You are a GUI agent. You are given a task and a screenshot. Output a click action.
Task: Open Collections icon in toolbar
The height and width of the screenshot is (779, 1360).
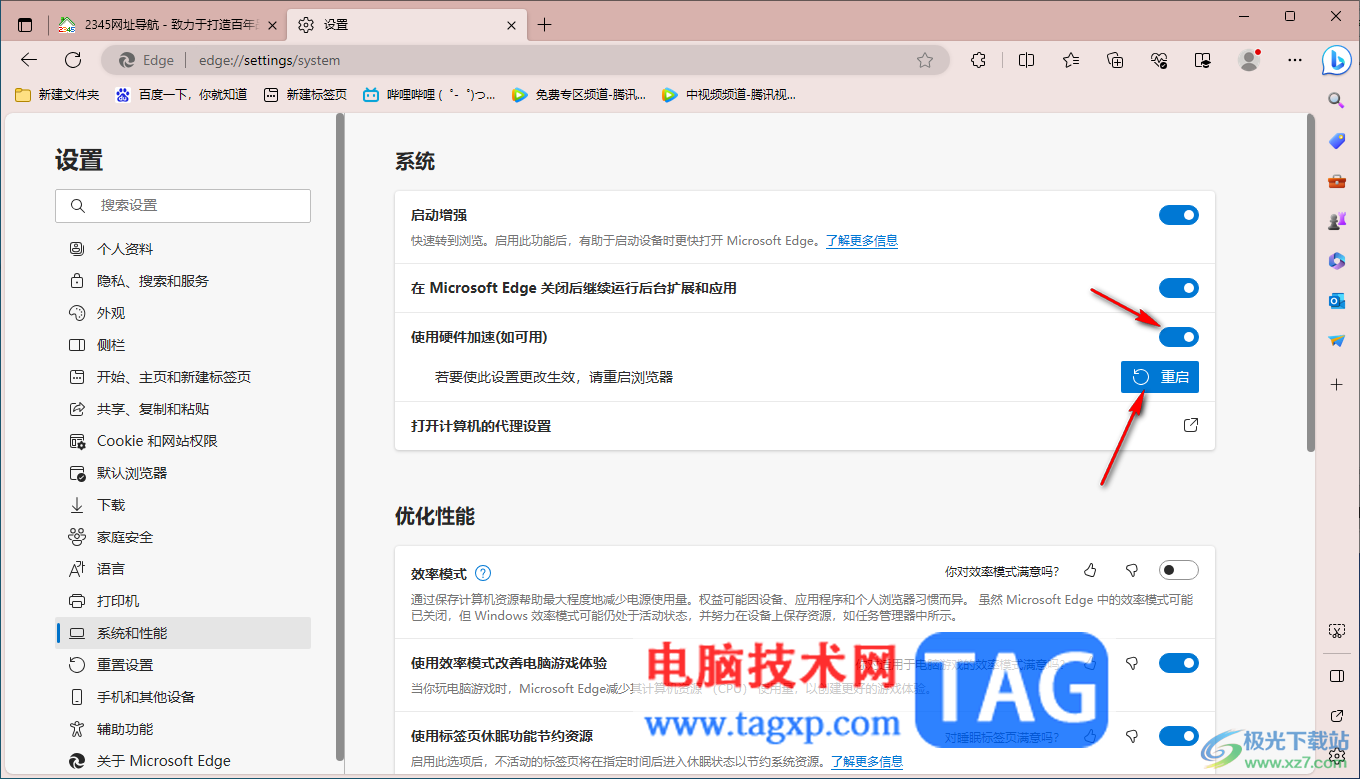pos(1116,60)
